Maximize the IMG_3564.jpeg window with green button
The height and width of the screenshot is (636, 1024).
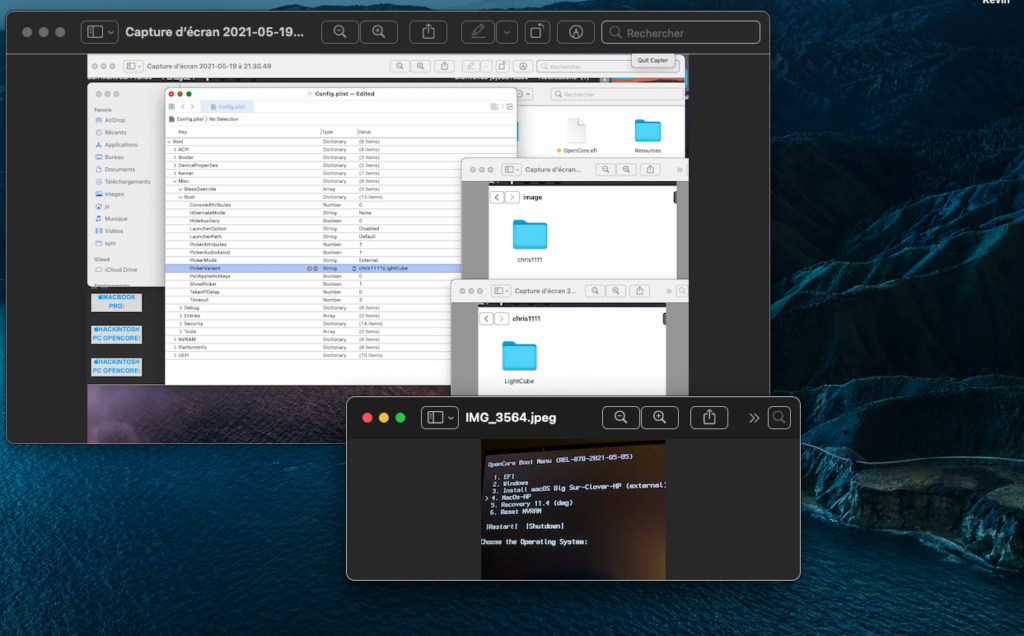pyautogui.click(x=400, y=418)
